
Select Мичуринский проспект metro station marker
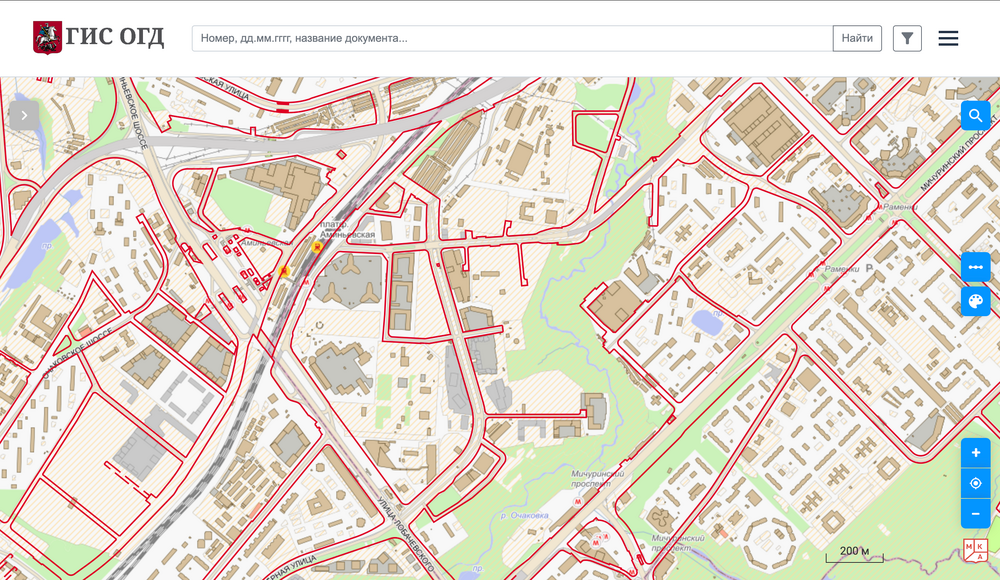(578, 502)
